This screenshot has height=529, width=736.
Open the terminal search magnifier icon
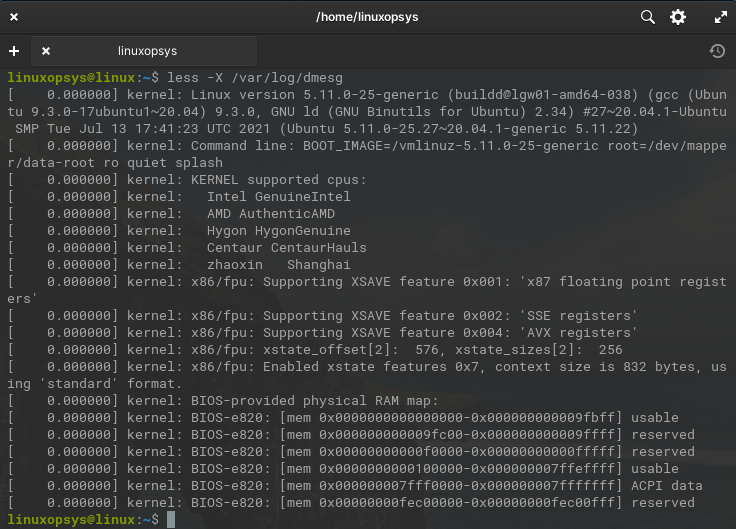[648, 17]
